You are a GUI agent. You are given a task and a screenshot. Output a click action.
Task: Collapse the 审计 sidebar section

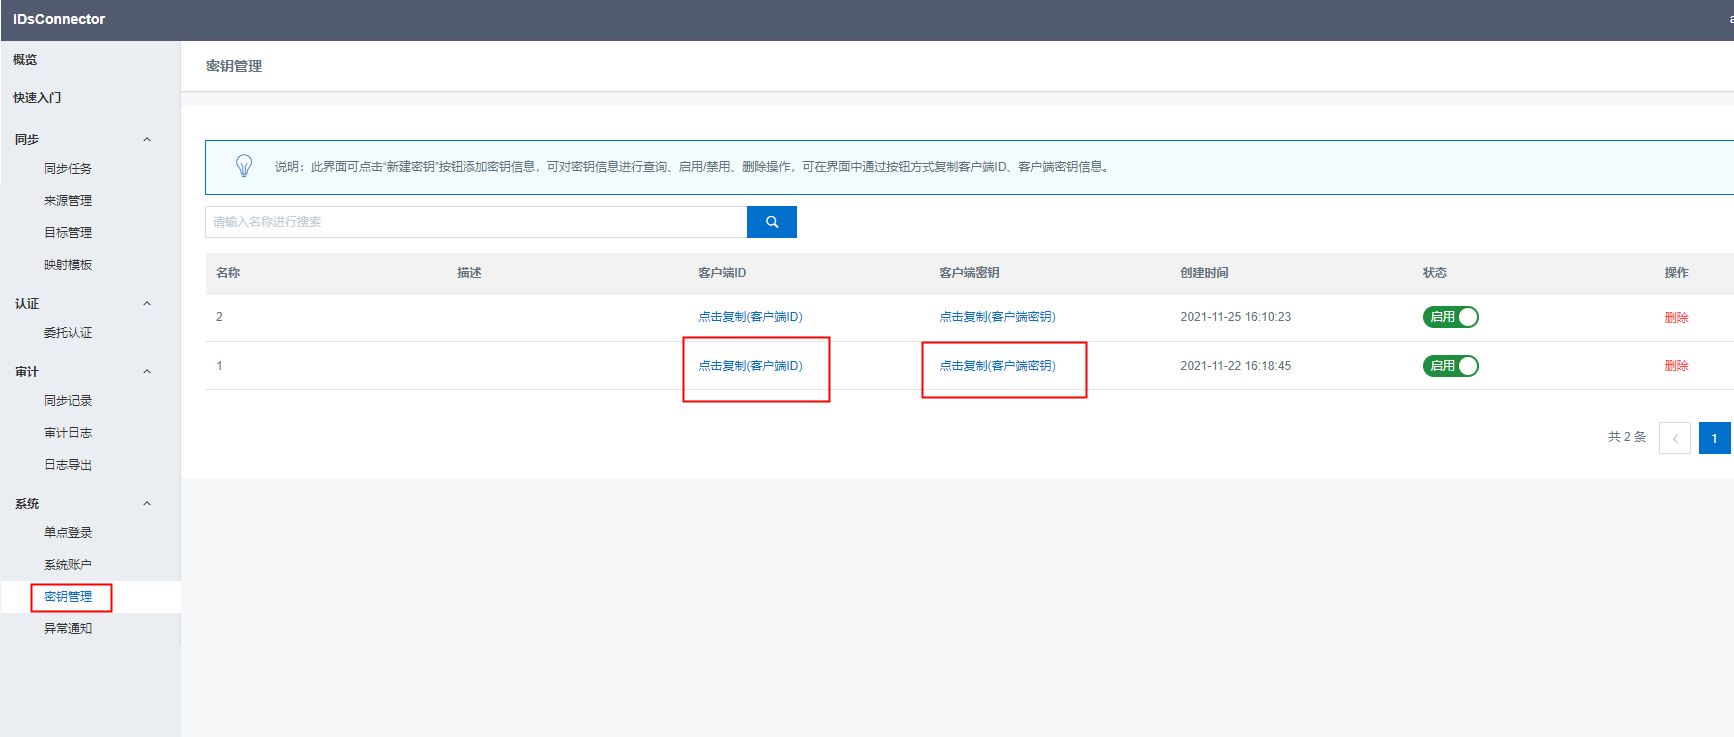click(x=147, y=372)
